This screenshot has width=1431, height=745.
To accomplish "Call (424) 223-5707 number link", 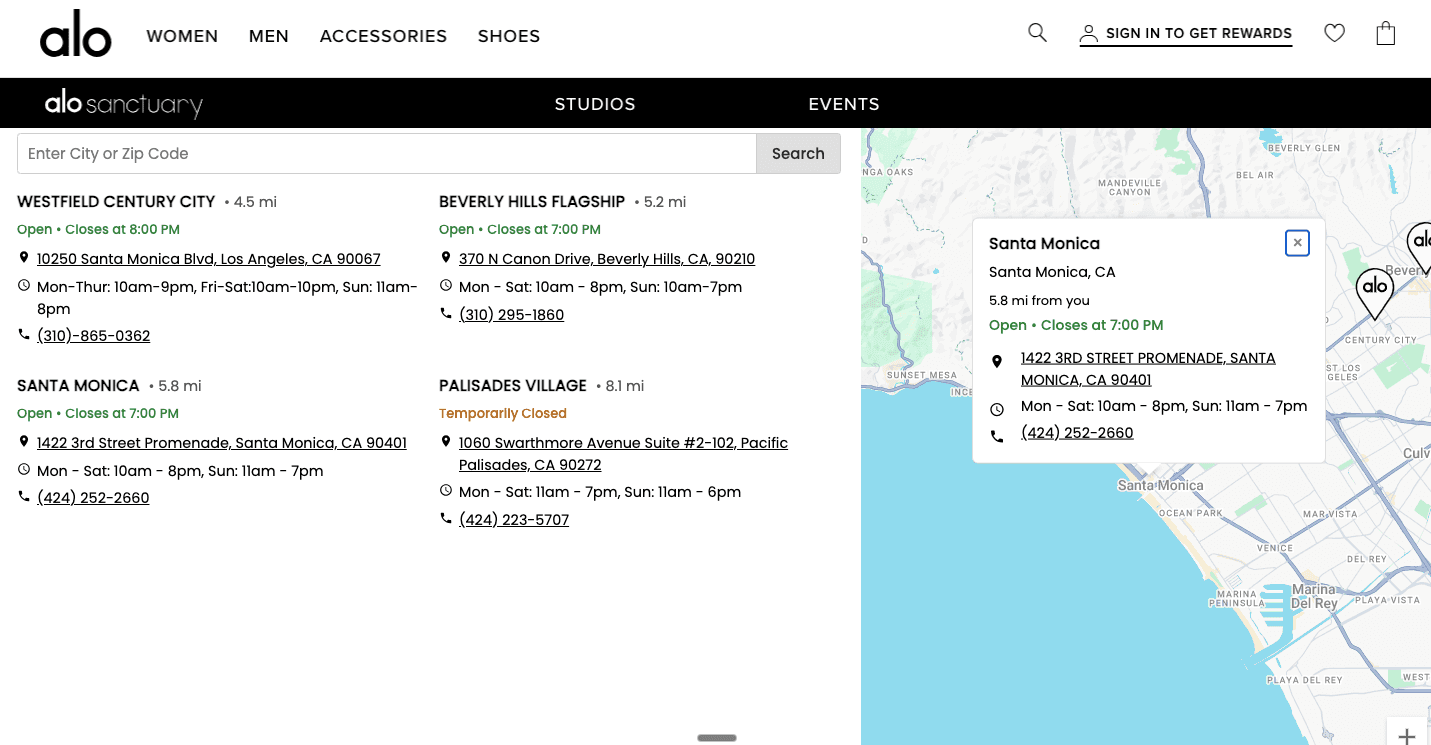I will [x=514, y=520].
